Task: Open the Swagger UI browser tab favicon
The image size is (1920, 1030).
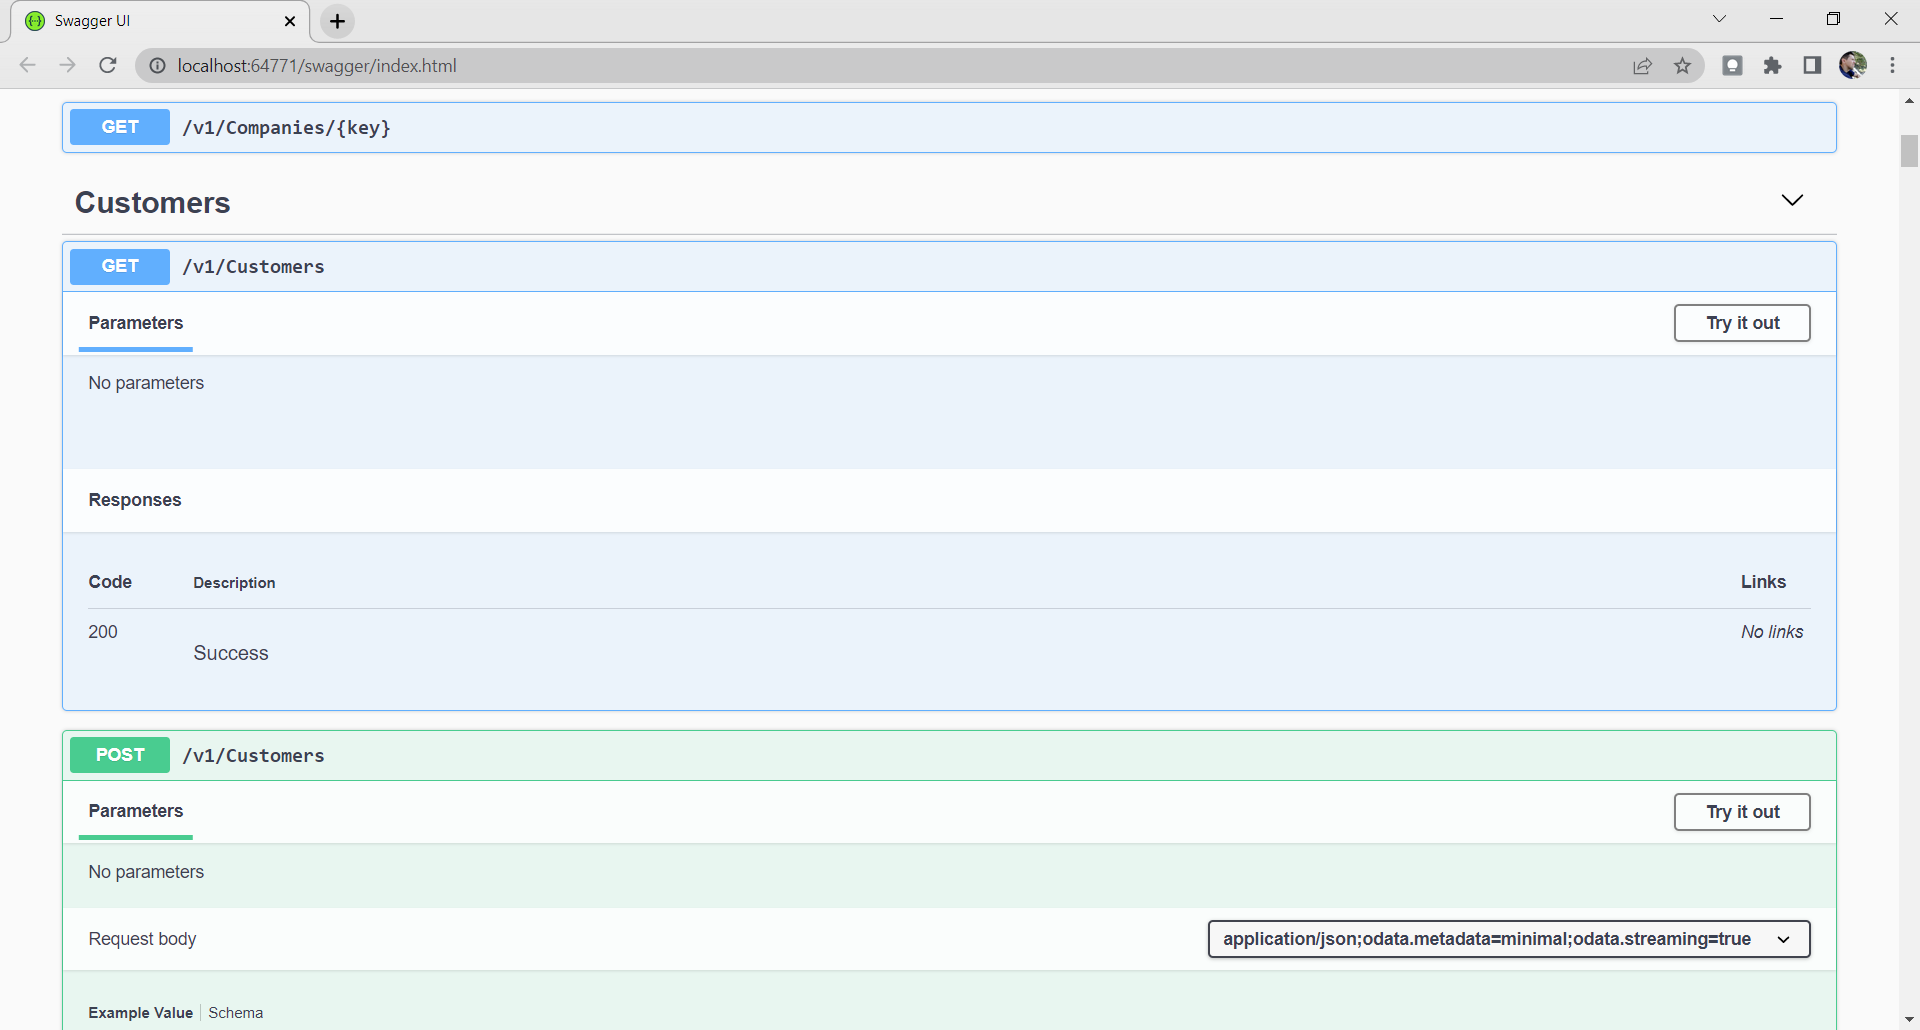Action: (x=34, y=20)
